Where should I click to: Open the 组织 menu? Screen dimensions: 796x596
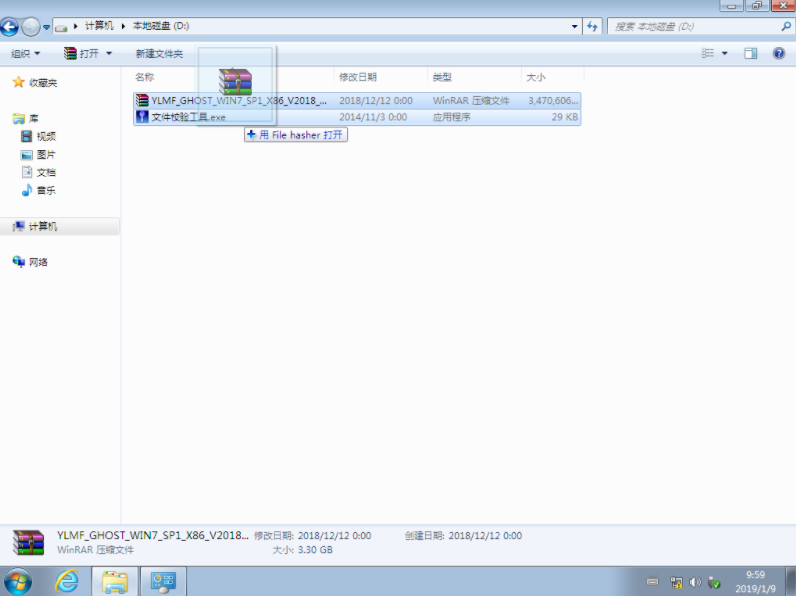tap(25, 53)
